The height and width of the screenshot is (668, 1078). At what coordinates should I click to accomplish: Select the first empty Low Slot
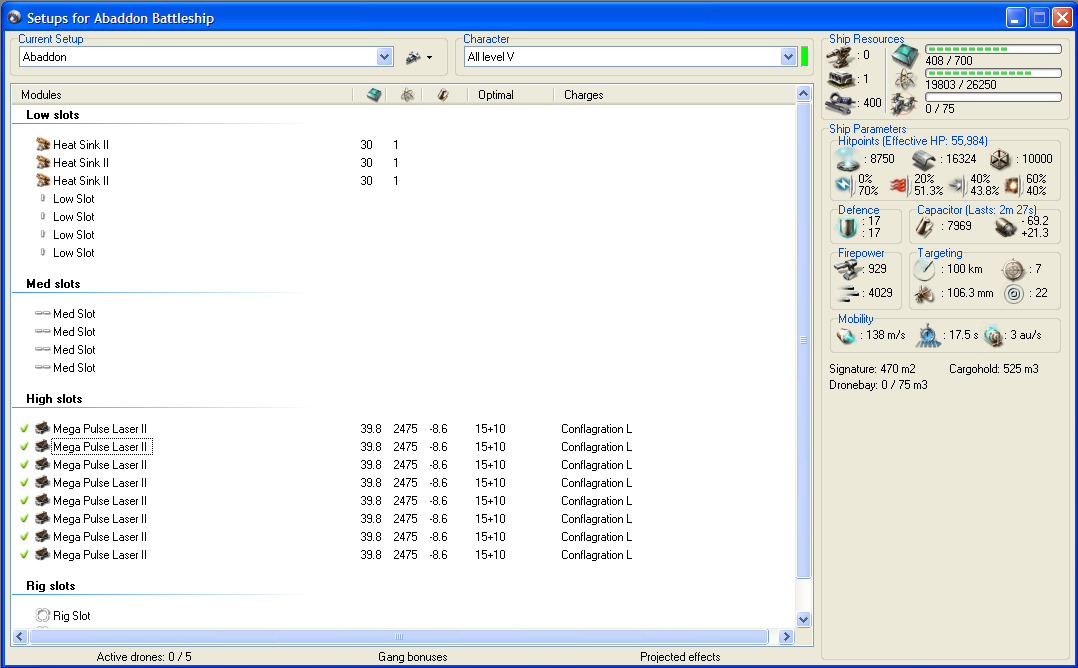tap(74, 199)
